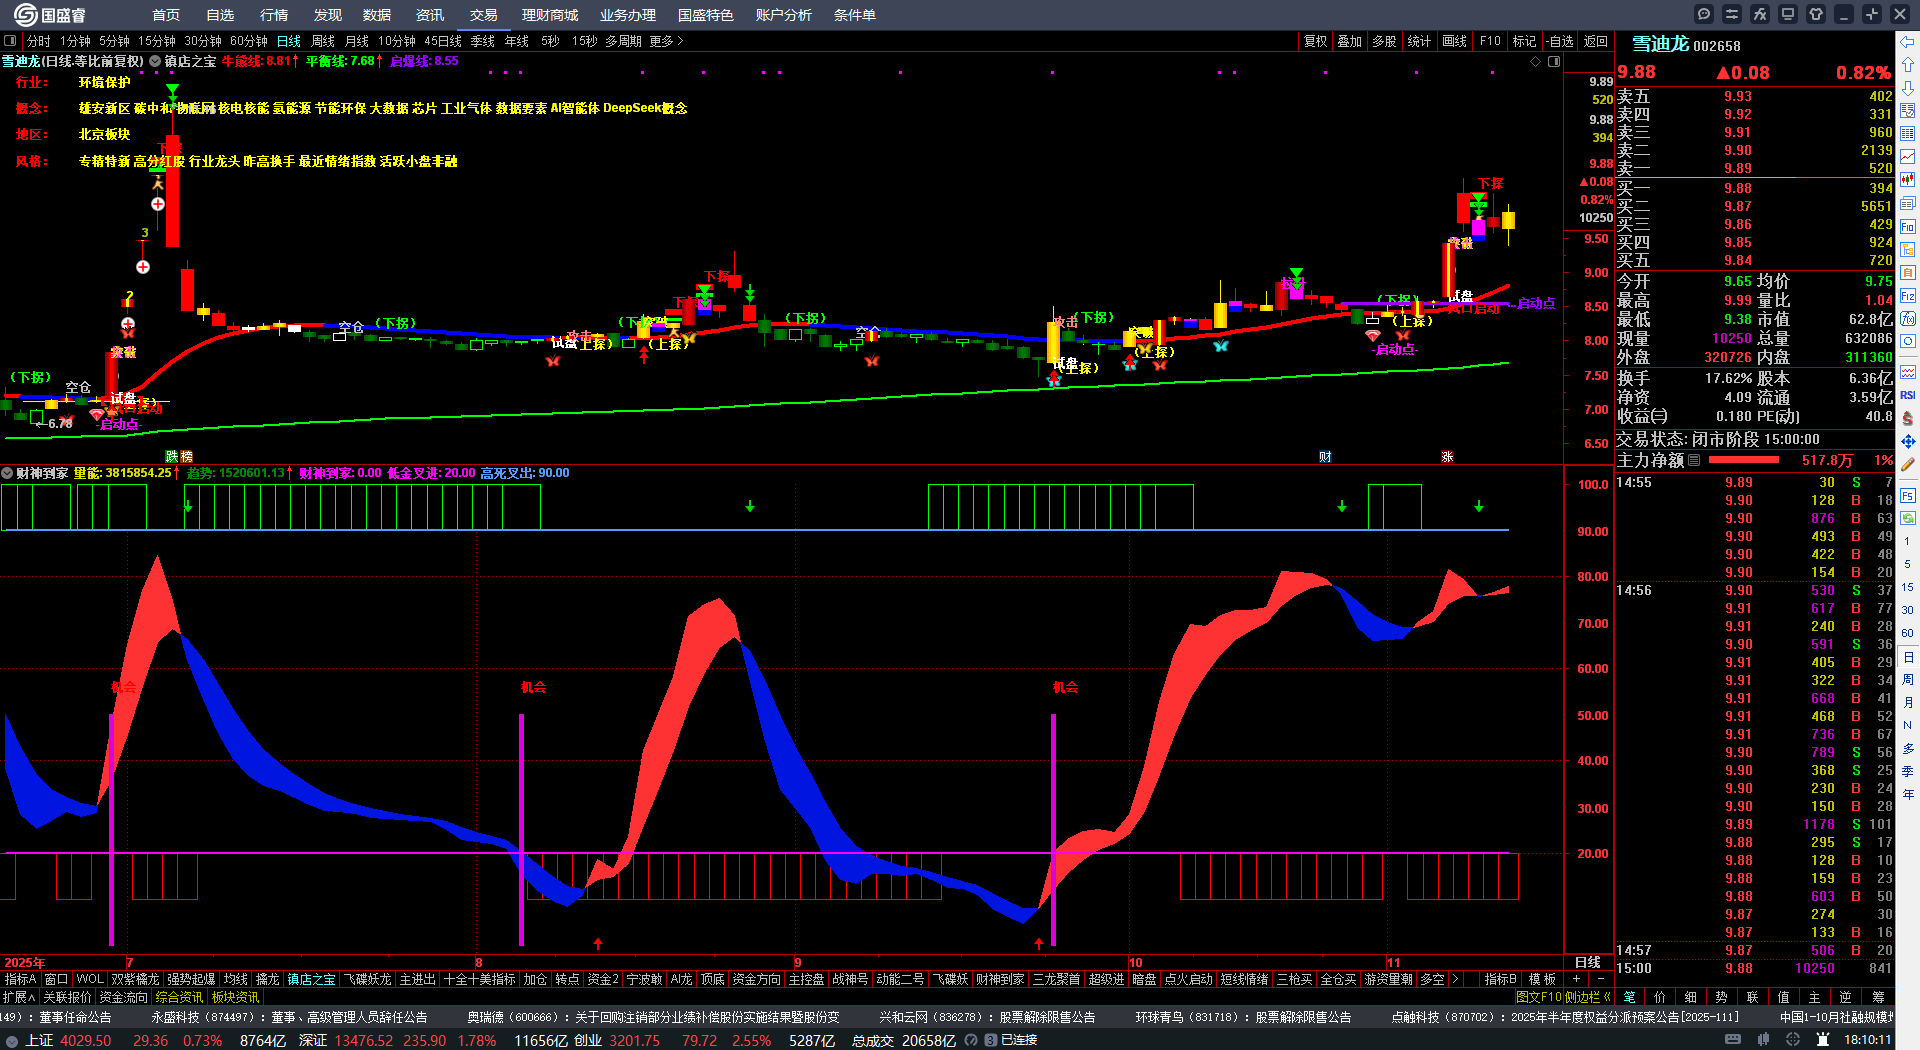Open the 交易 menu
Screen dimensions: 1920x1050
click(x=484, y=15)
